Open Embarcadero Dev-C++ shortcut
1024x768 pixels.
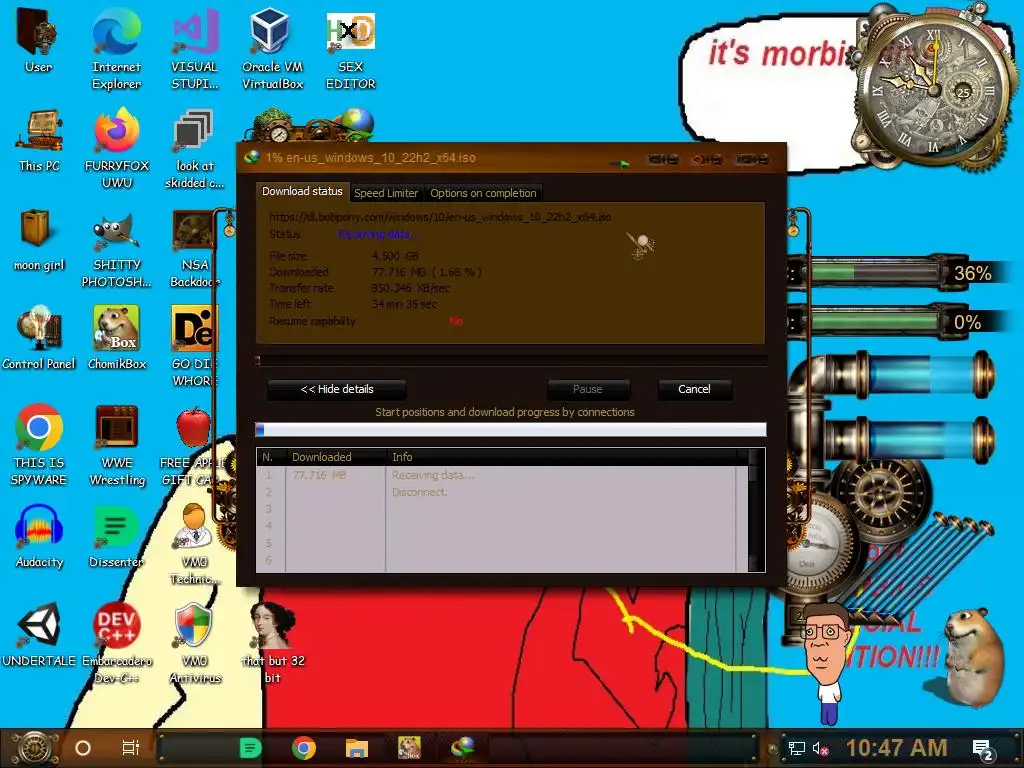117,644
